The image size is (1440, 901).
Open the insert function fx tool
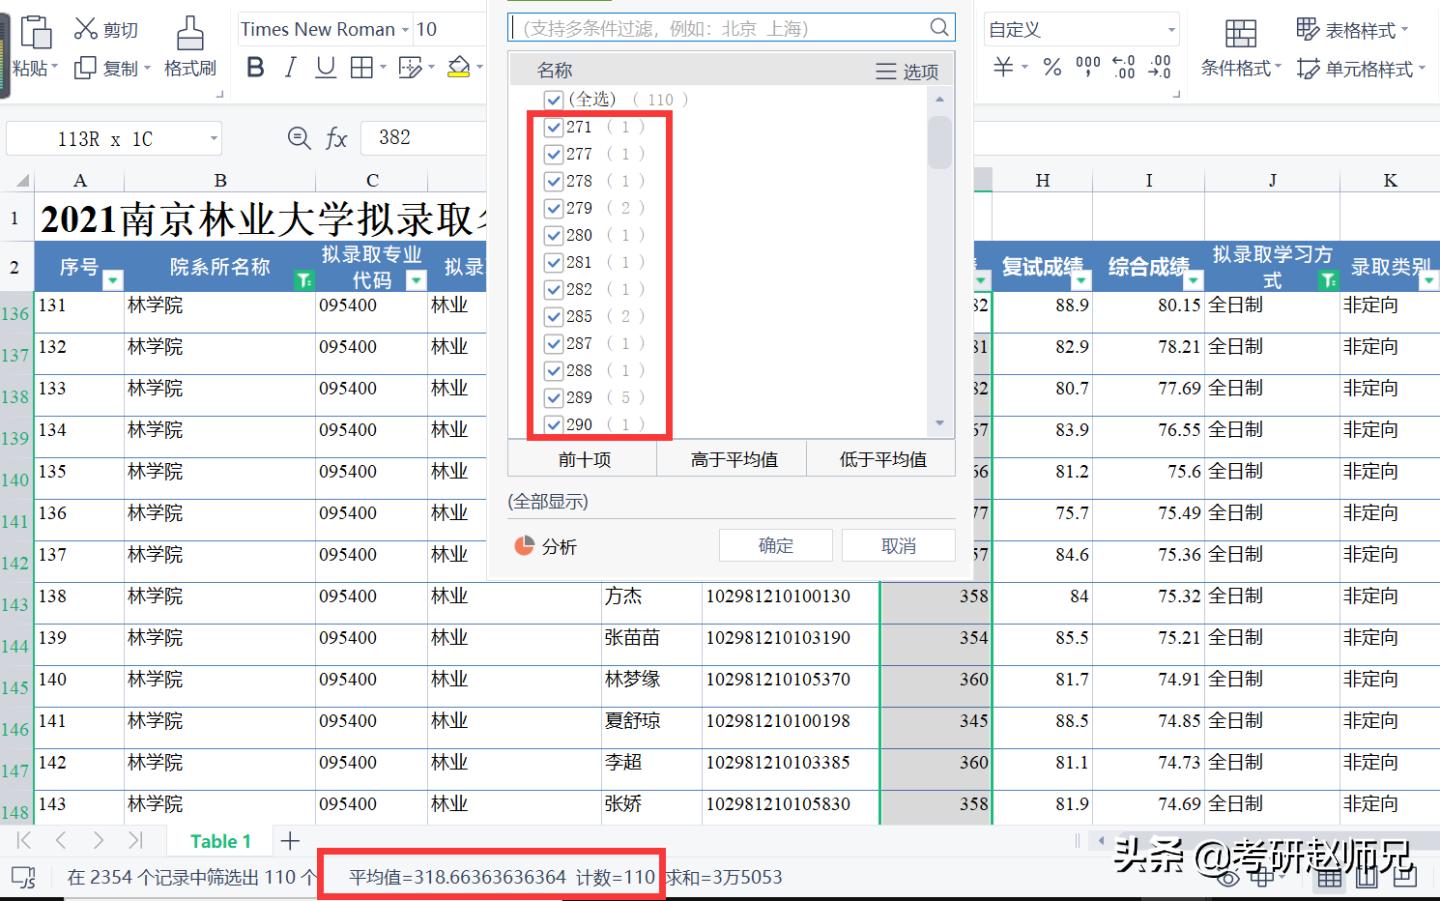tap(337, 138)
